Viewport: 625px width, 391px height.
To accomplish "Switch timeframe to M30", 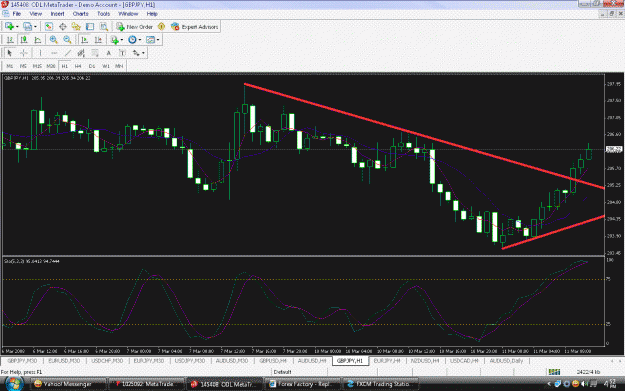I will [x=51, y=66].
